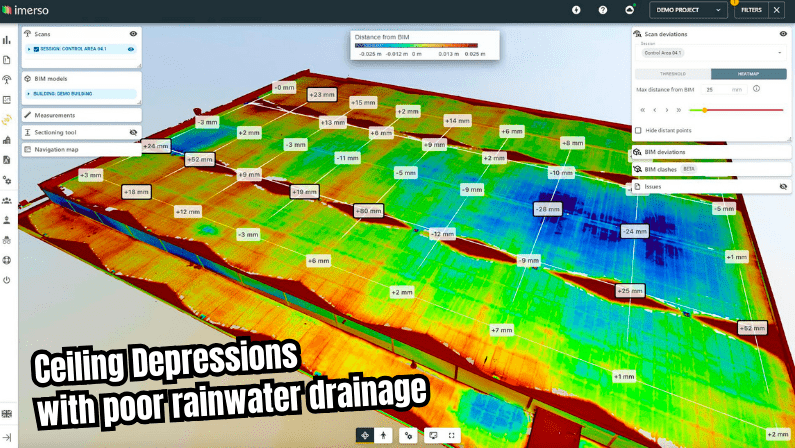Open the bar chart dashboard sidebar icon
This screenshot has width=795, height=448.
pyautogui.click(x=7, y=40)
